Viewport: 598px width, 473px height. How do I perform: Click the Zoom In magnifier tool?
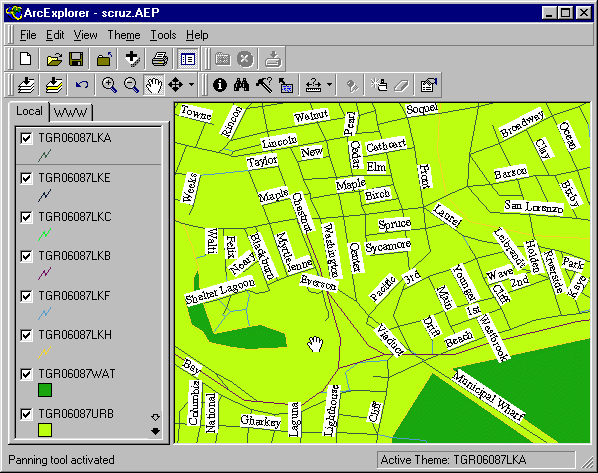(x=109, y=85)
